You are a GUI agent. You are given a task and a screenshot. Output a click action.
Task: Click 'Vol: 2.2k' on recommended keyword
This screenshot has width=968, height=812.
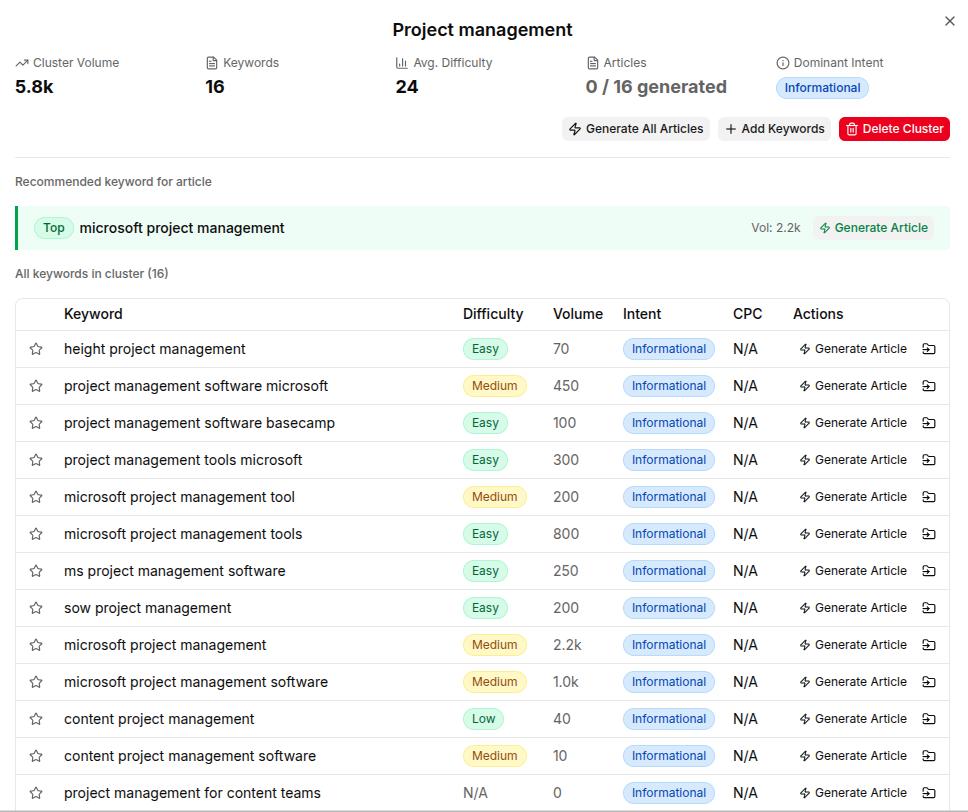point(775,228)
